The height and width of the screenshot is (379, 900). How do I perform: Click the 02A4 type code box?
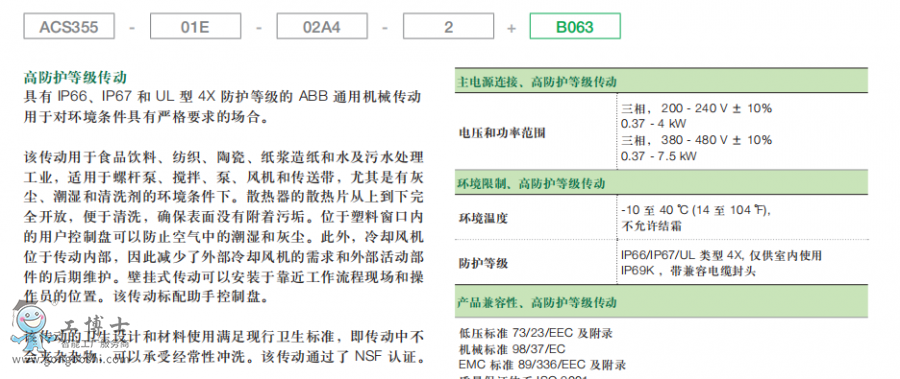point(322,26)
